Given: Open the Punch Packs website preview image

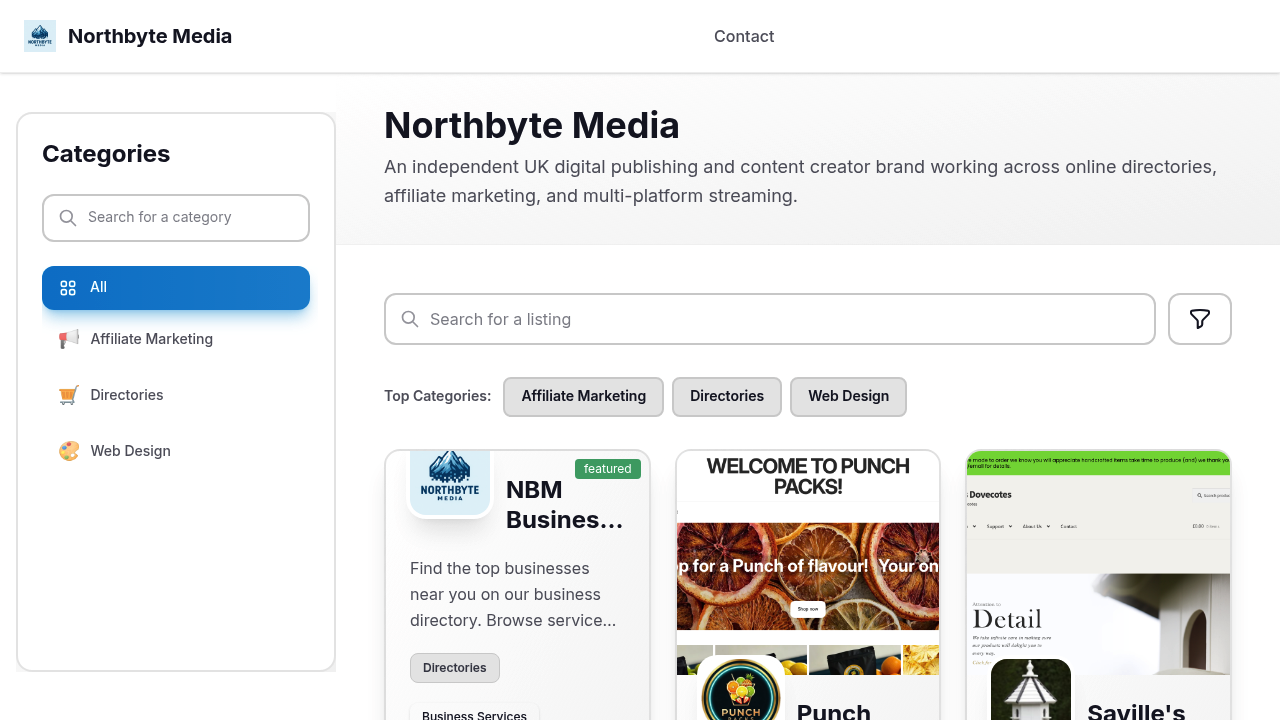Looking at the screenshot, I should click(808, 562).
